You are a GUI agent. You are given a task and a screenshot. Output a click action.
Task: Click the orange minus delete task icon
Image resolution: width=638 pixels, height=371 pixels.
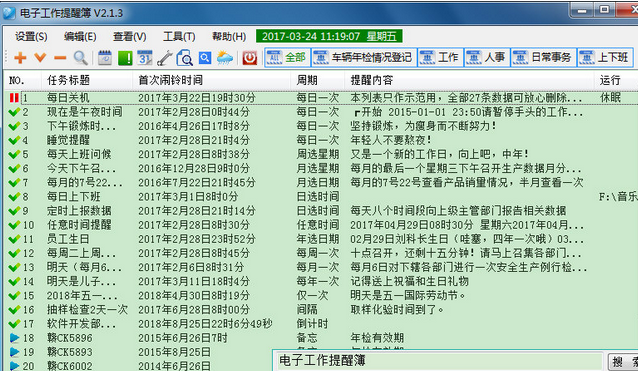click(x=60, y=58)
